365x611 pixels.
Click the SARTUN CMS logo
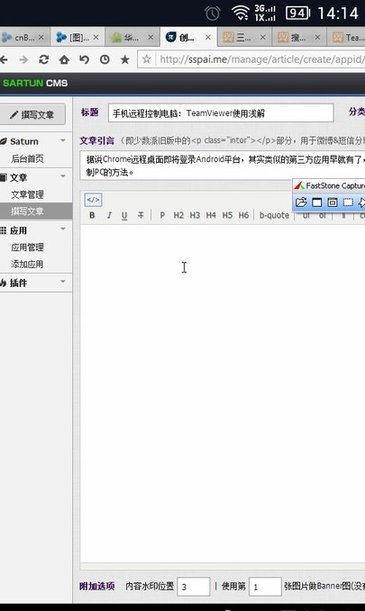[x=35, y=83]
